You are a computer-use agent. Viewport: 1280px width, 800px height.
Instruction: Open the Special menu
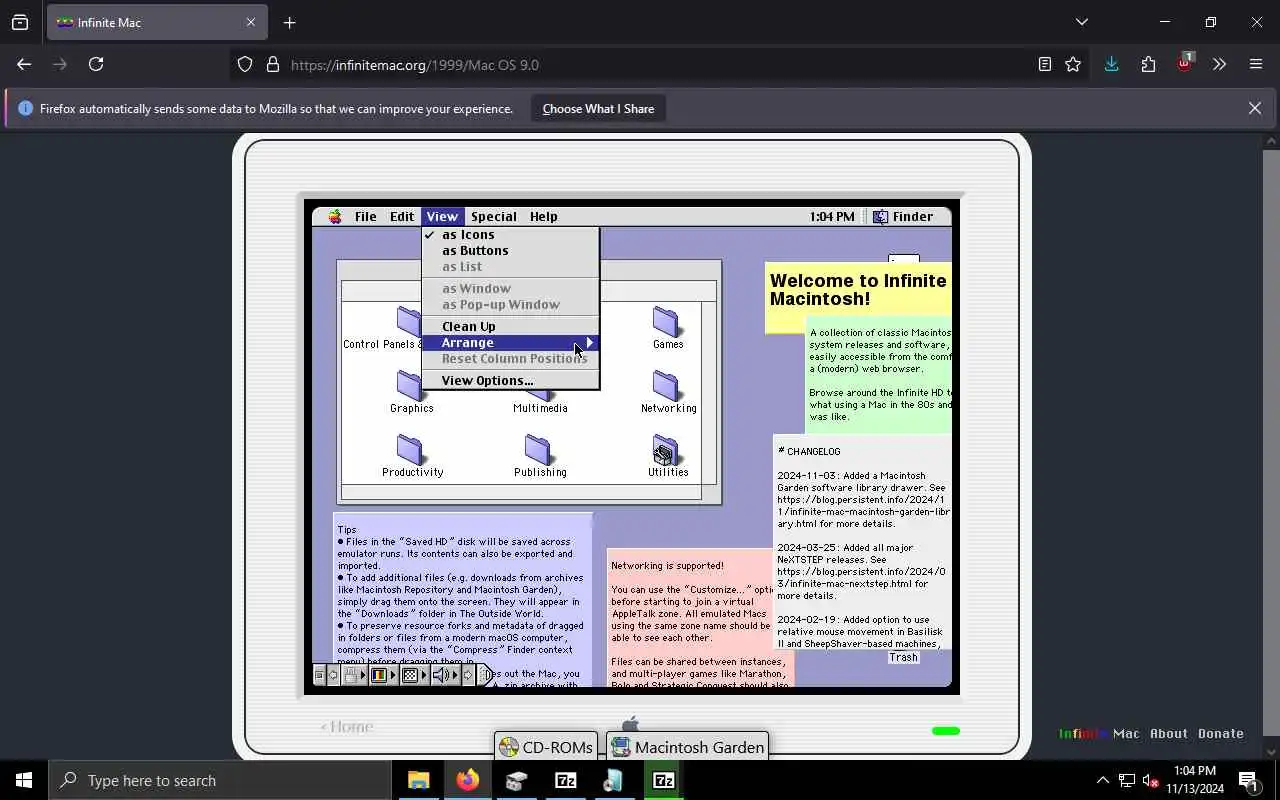pyautogui.click(x=494, y=216)
